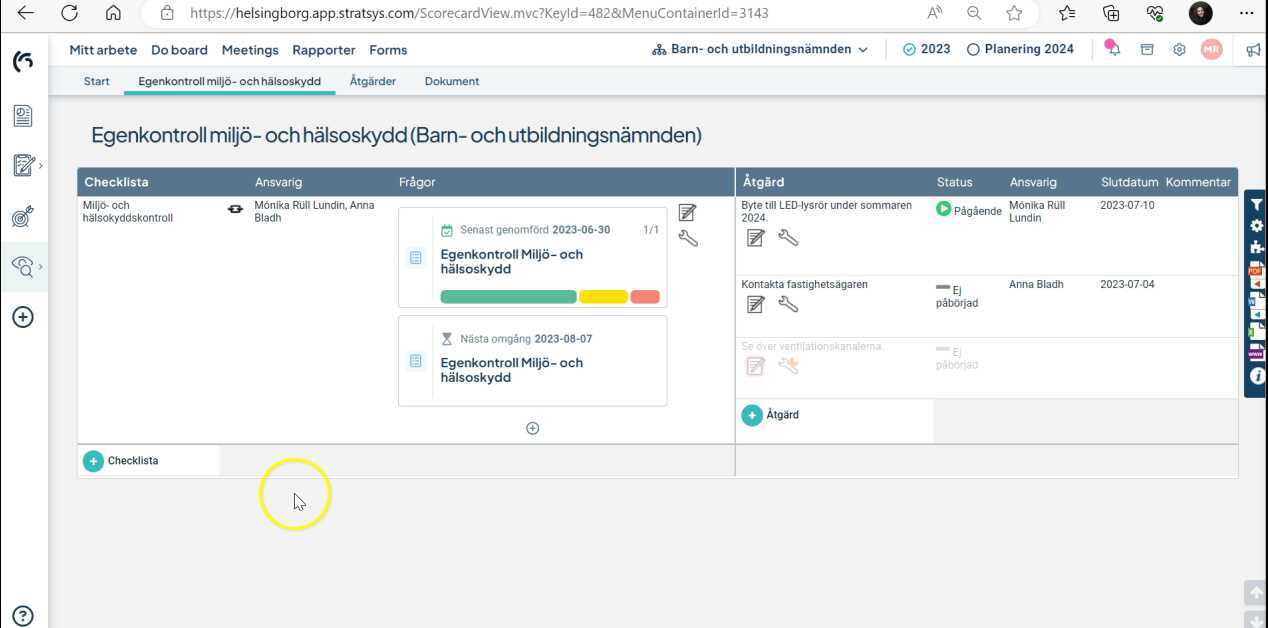Export the scorecard view as PDF
Screen dimensions: 1268x628
pos(1255,268)
